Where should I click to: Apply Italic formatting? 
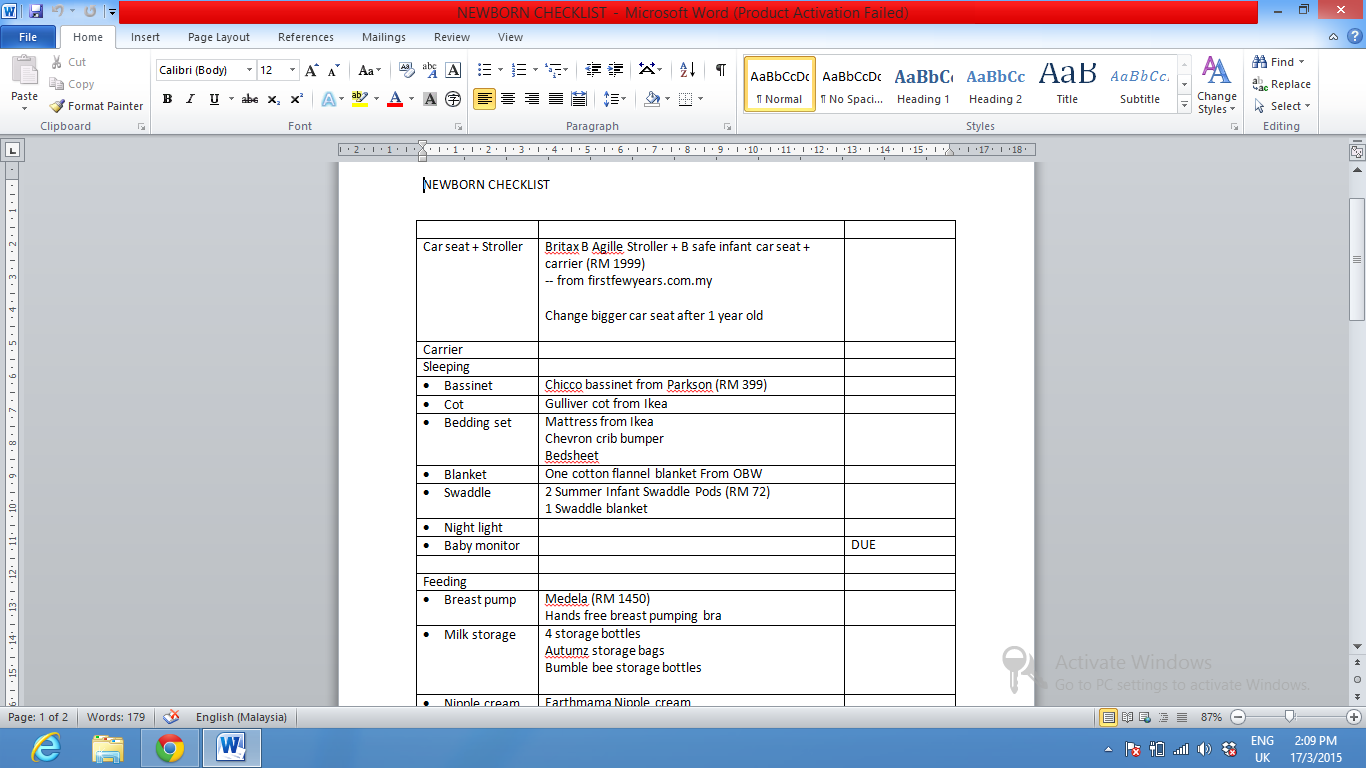click(x=190, y=99)
